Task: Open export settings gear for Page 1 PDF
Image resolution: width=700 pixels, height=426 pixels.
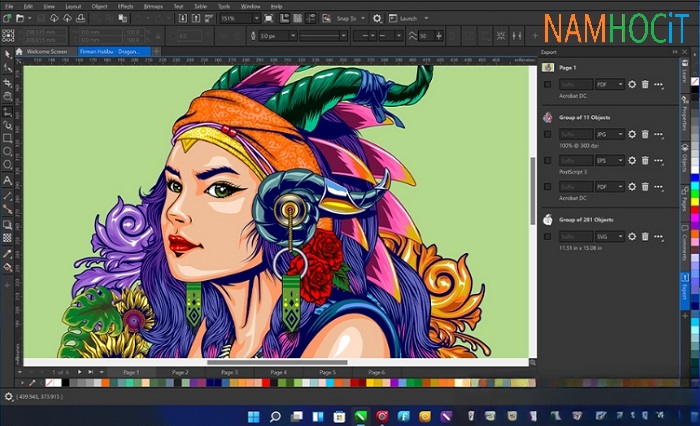Action: click(x=632, y=84)
